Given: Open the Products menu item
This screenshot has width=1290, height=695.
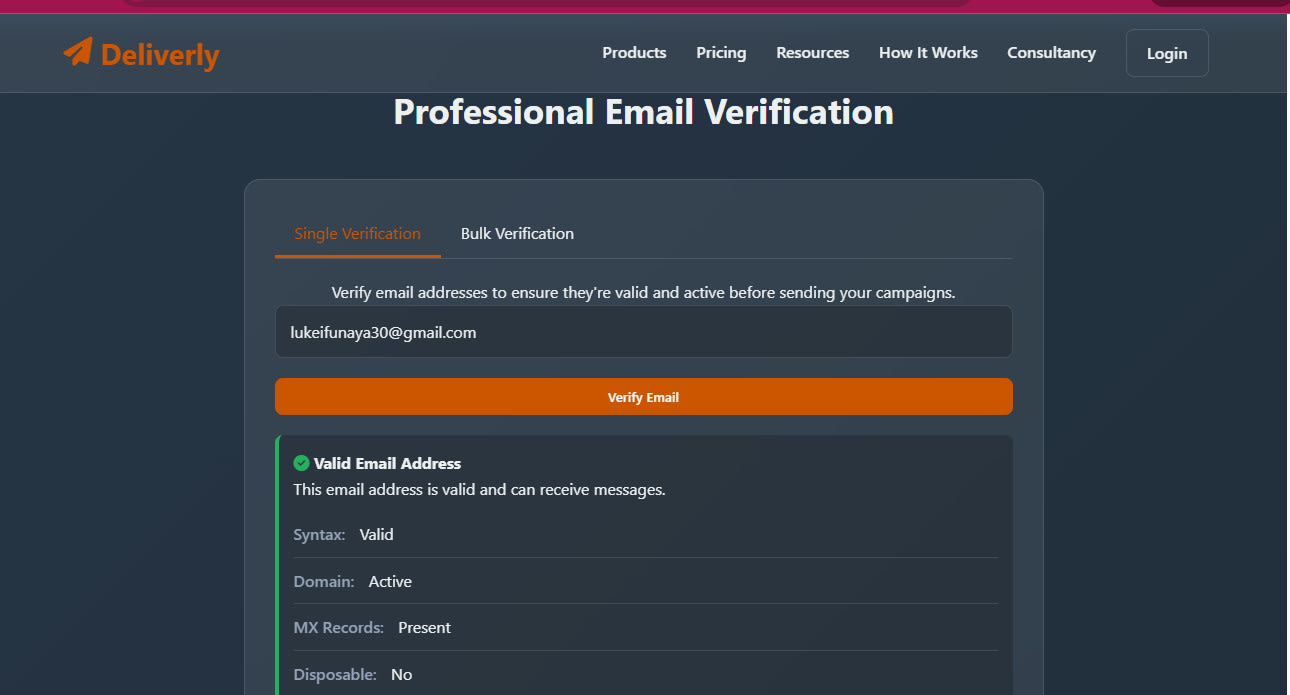Looking at the screenshot, I should (634, 53).
